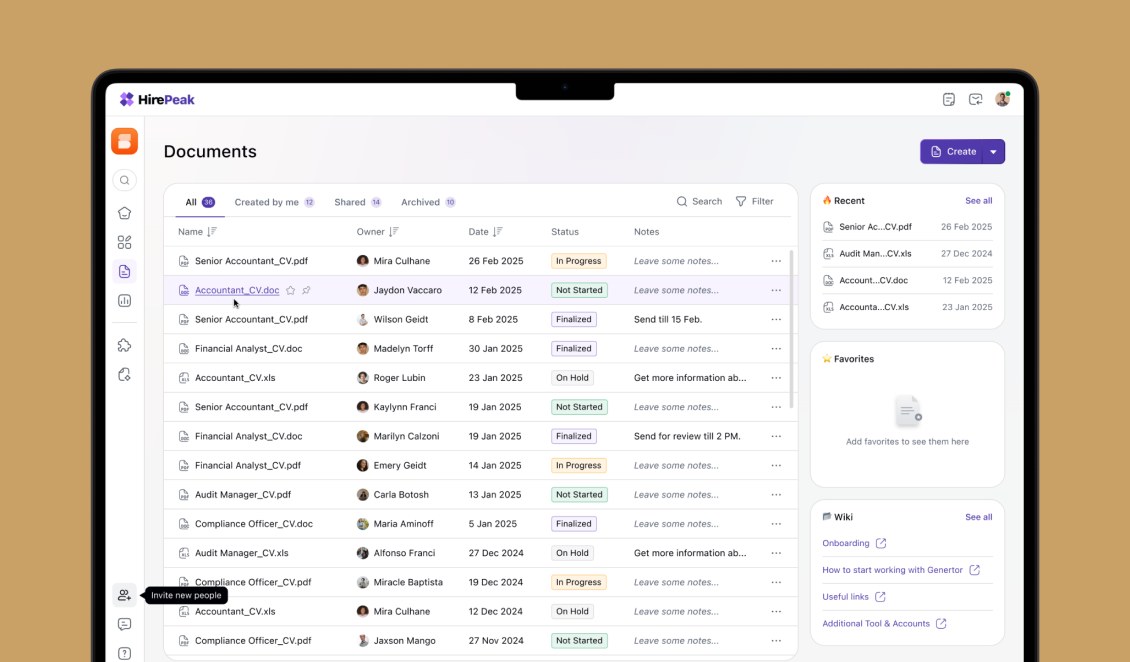Click the HirePeak logo
The image size is (1130, 662).
157,99
